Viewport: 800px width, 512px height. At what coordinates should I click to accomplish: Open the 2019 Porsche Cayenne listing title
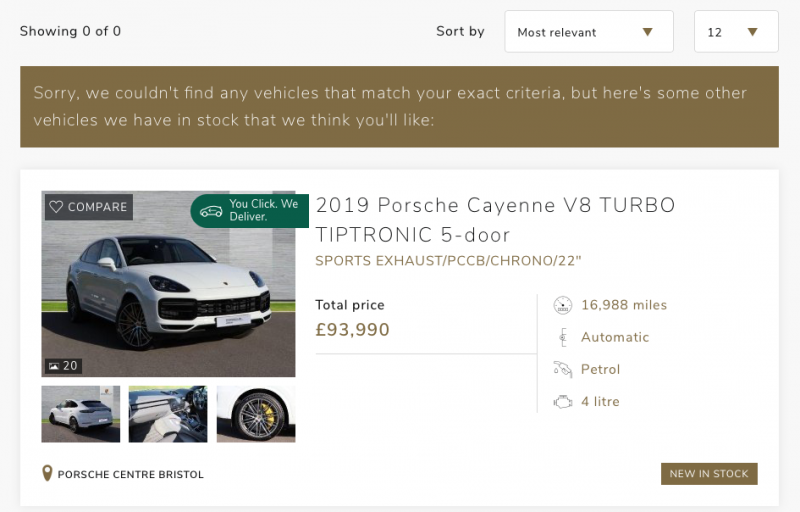(495, 220)
